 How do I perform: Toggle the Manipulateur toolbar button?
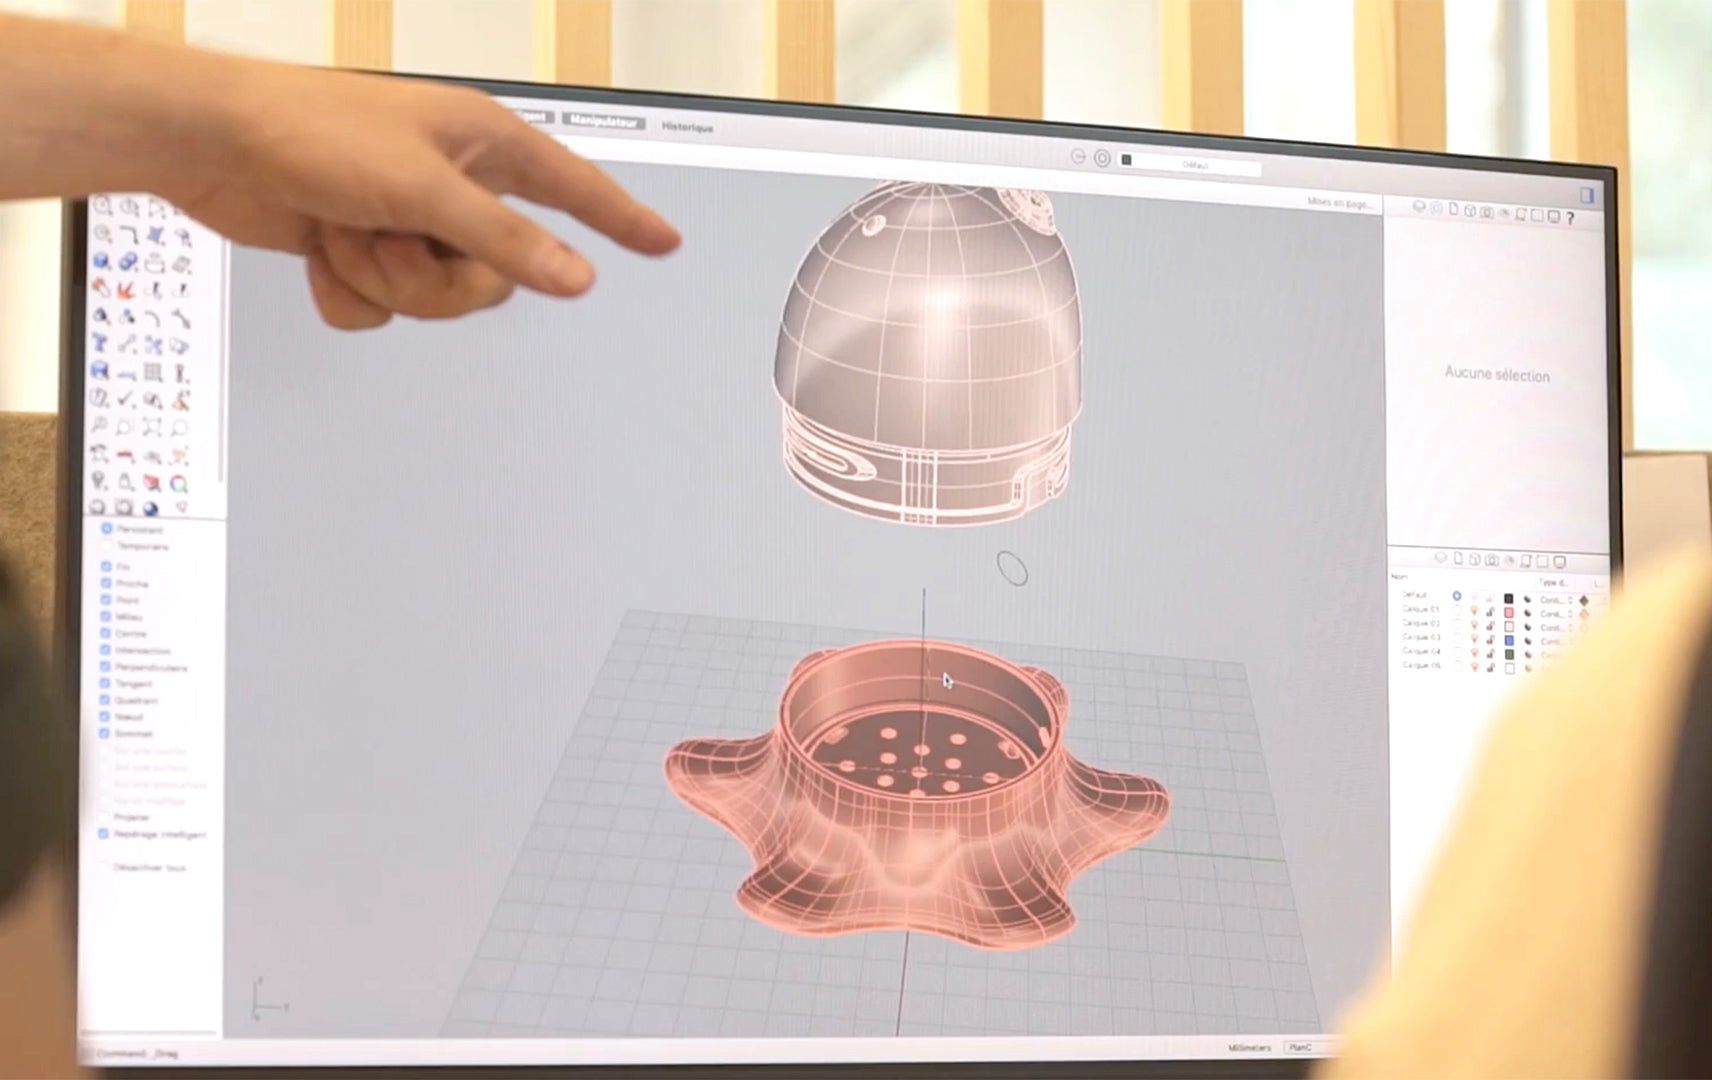click(x=603, y=122)
